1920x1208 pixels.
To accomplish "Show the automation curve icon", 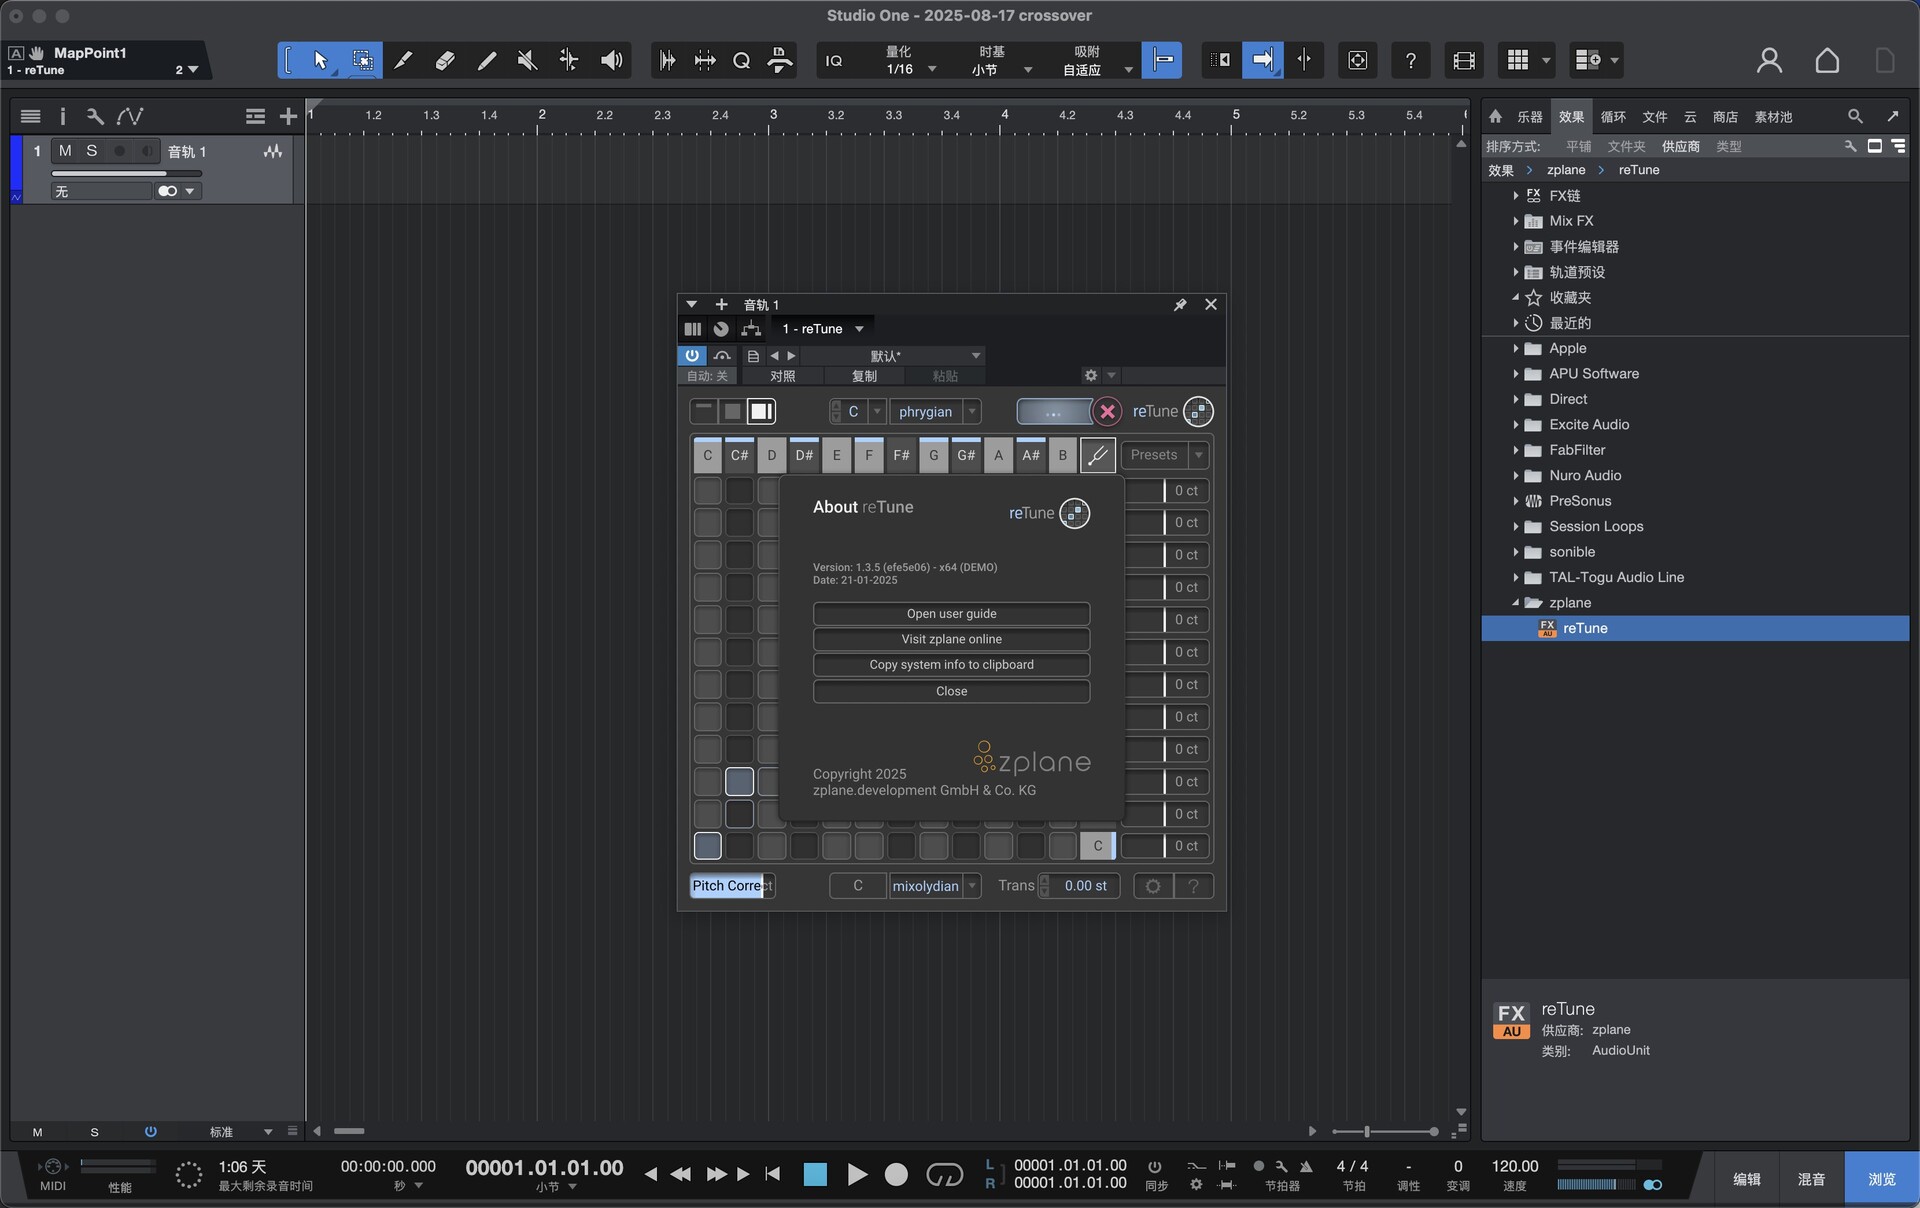I will click(130, 117).
